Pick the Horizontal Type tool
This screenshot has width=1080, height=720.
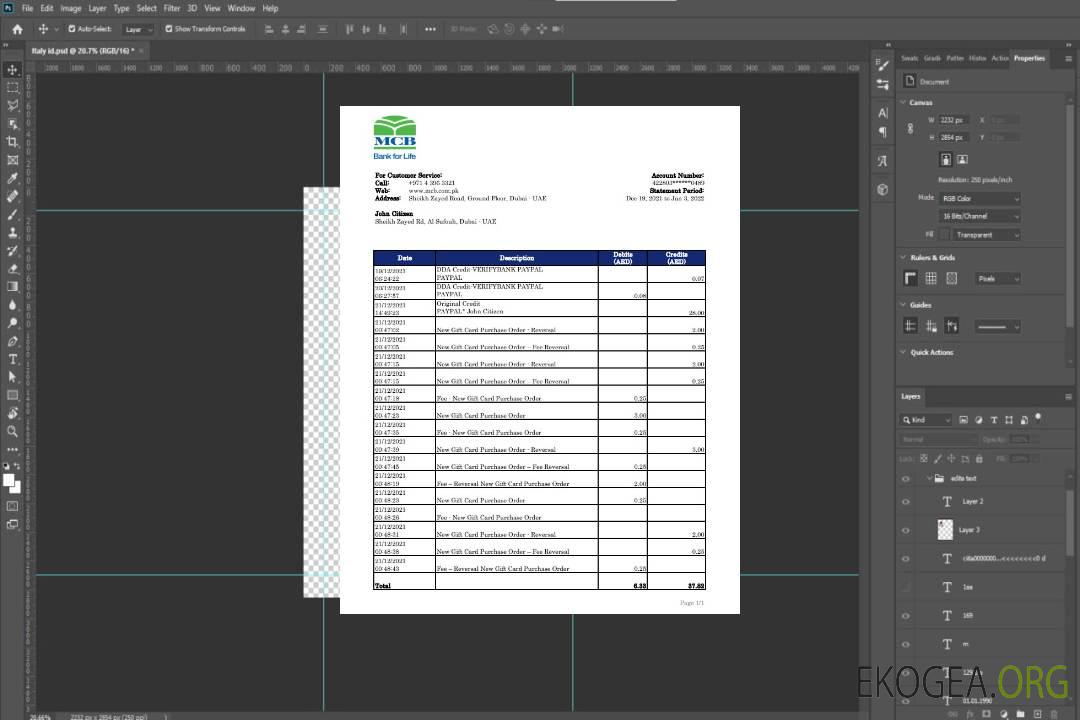pos(13,359)
